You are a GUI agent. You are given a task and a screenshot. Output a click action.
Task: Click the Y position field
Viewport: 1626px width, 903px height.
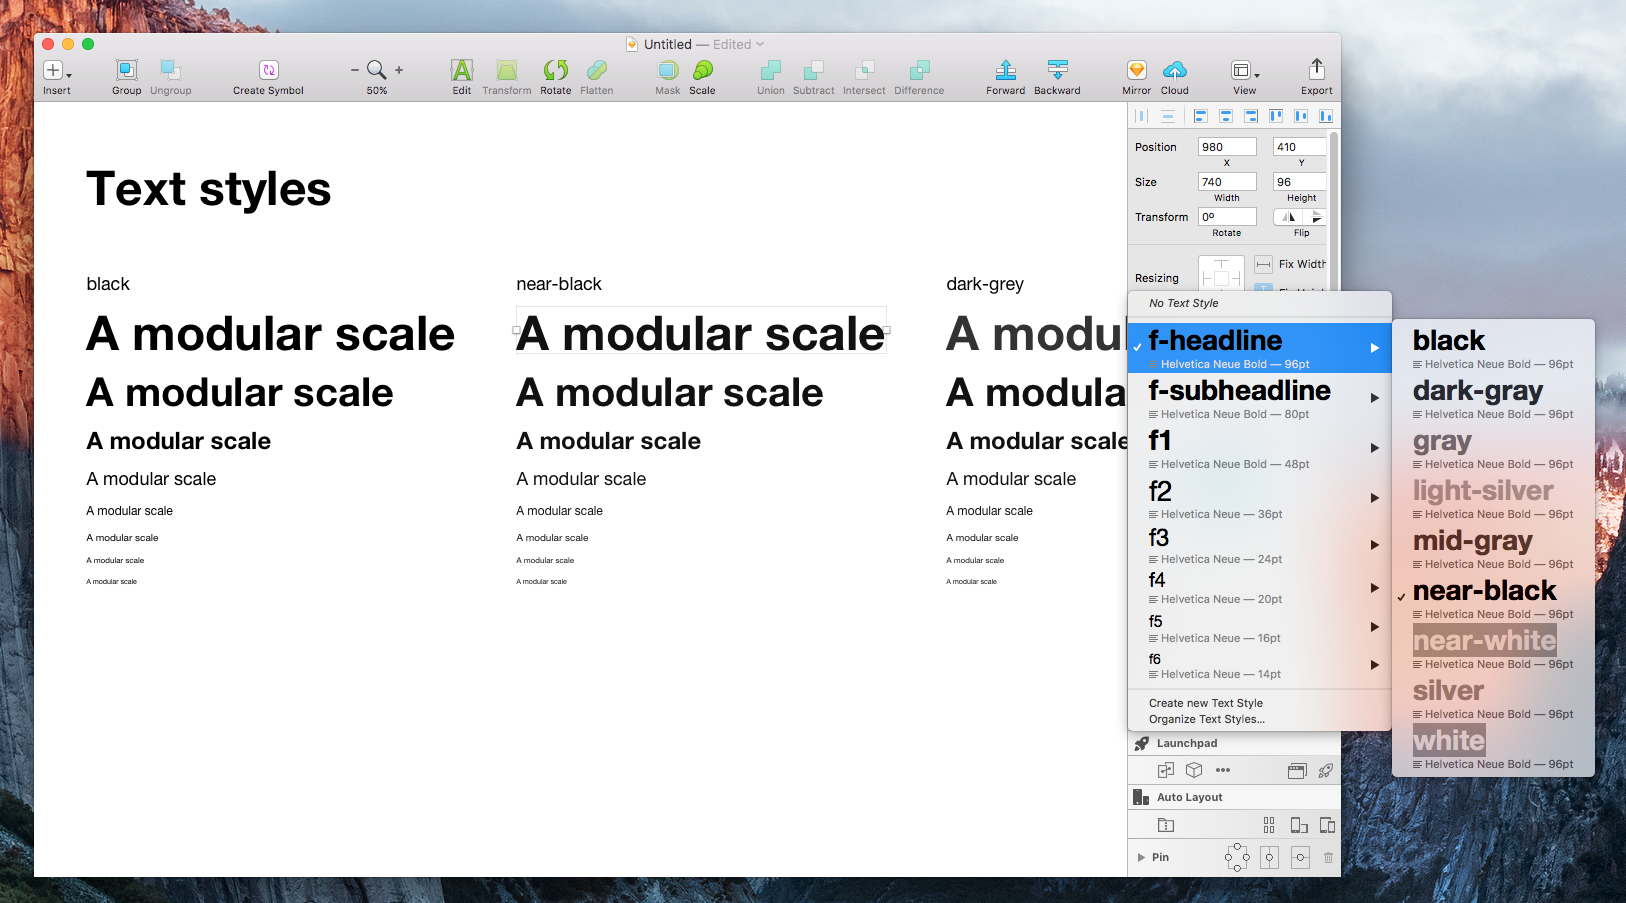pos(1299,147)
